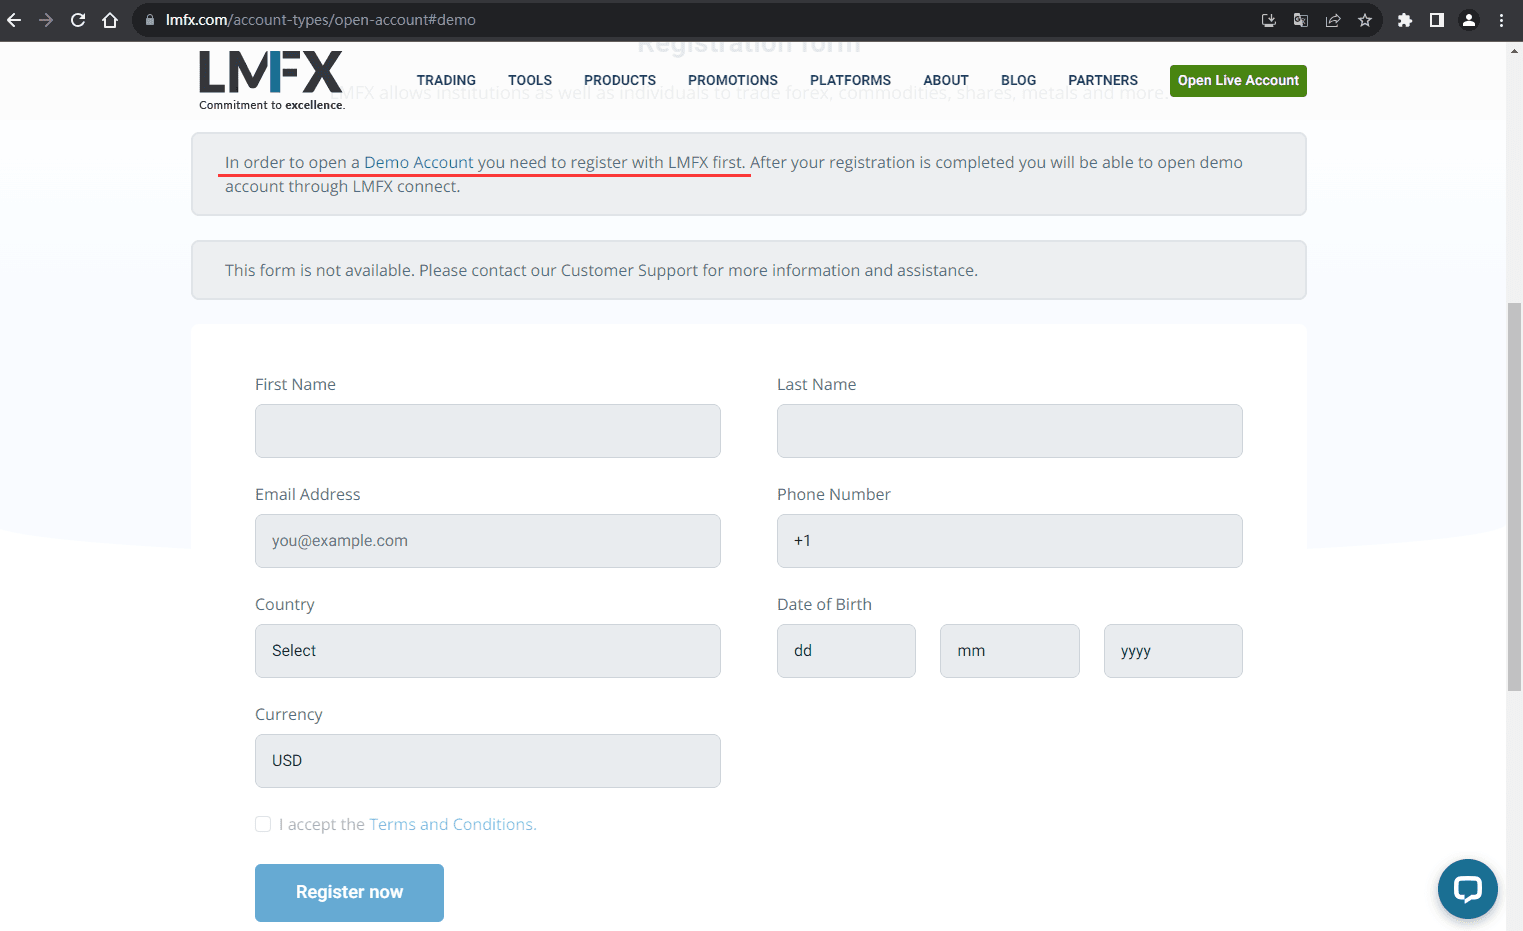This screenshot has height=931, width=1523.
Task: Open the extensions puzzle icon
Action: pyautogui.click(x=1405, y=20)
